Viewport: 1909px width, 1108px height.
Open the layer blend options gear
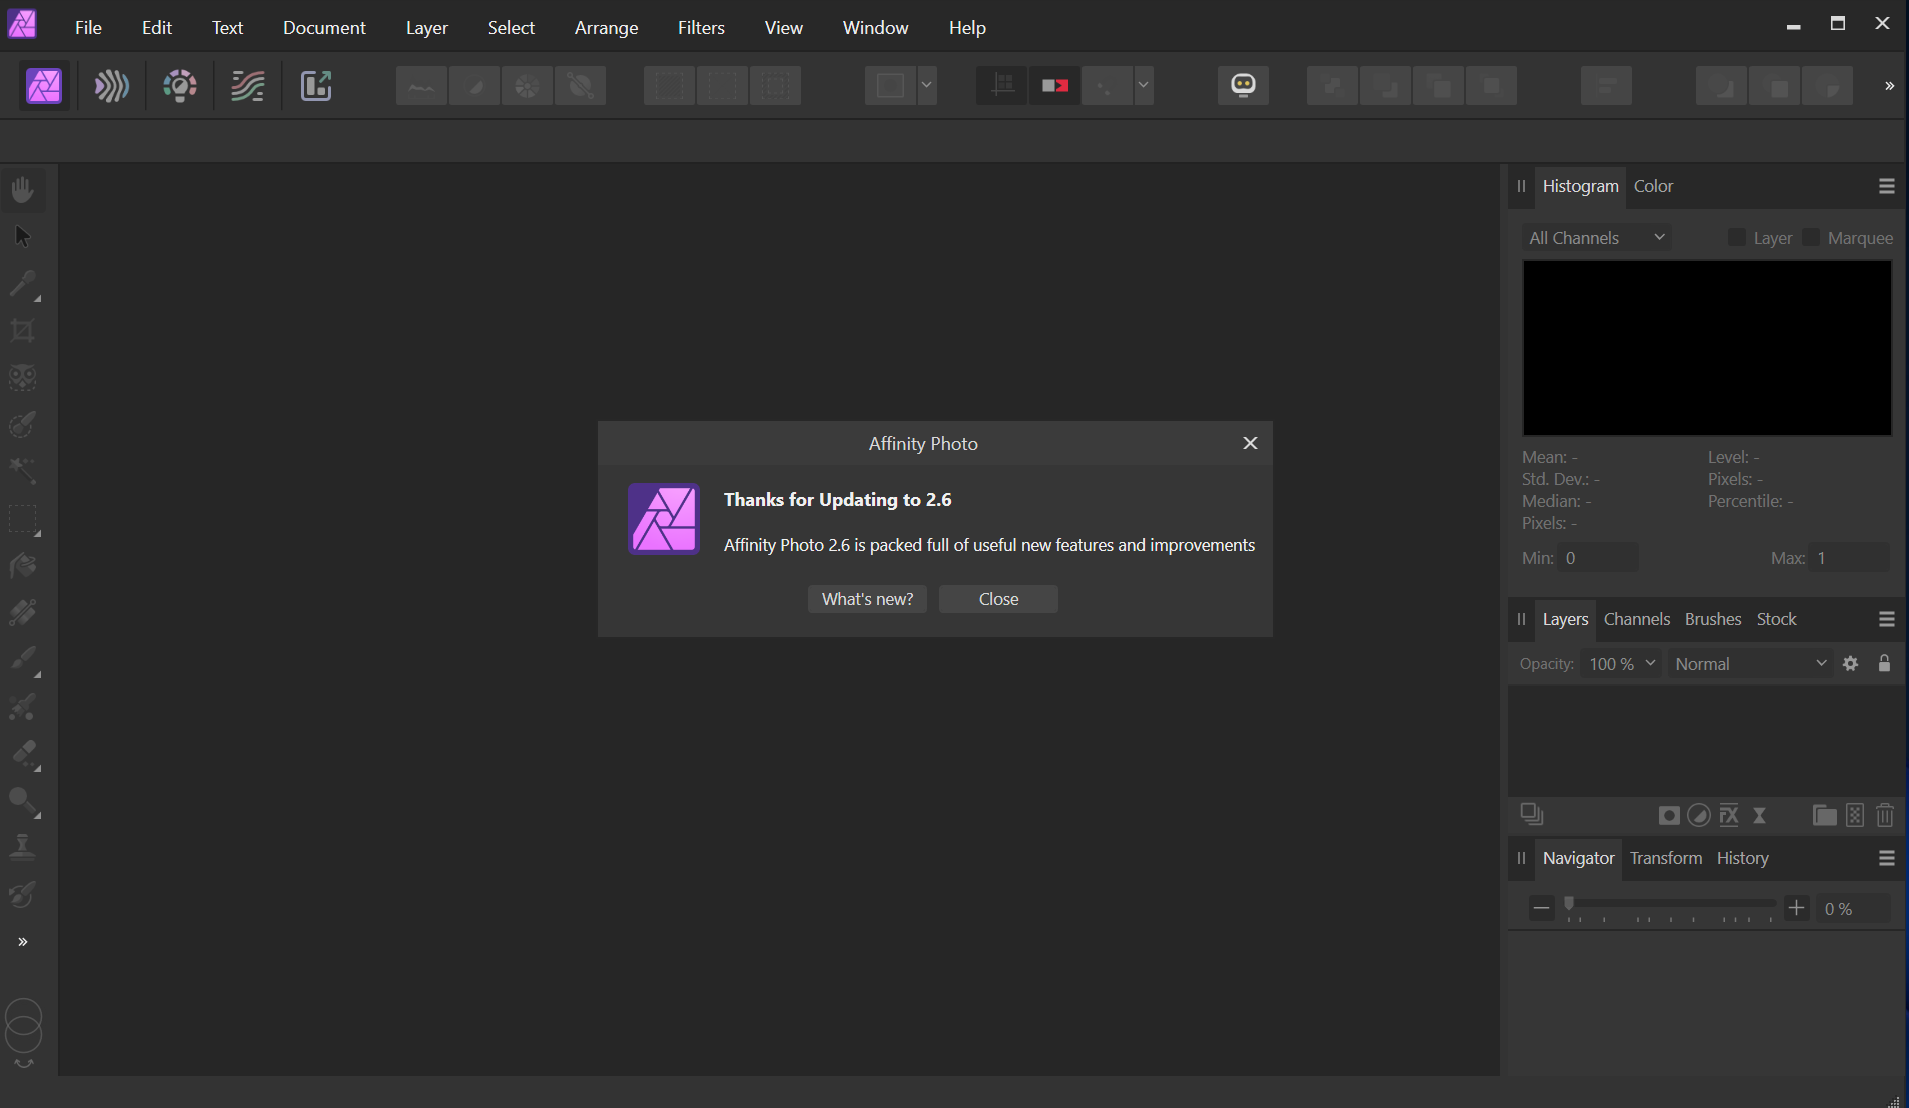coord(1851,664)
